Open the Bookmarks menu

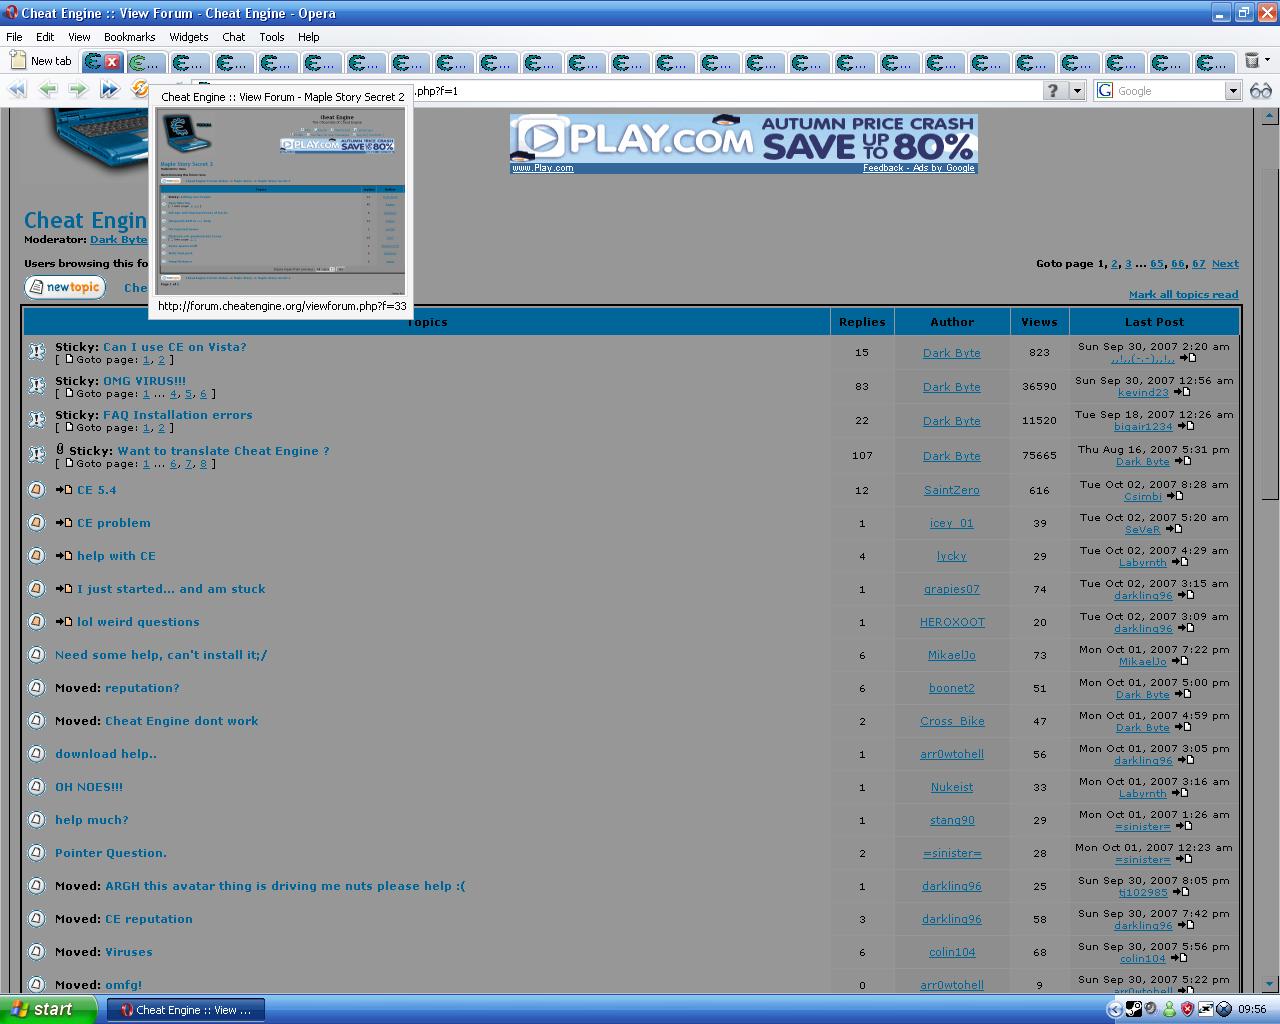click(129, 37)
